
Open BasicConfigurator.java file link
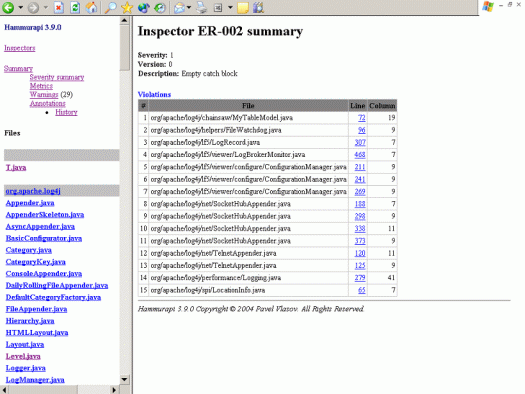pyautogui.click(x=44, y=238)
